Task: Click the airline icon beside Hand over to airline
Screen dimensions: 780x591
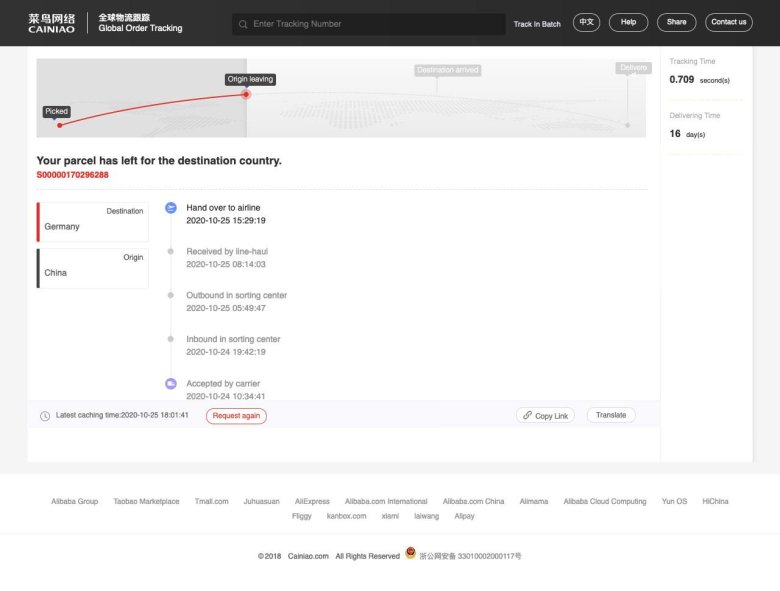Action: click(171, 208)
